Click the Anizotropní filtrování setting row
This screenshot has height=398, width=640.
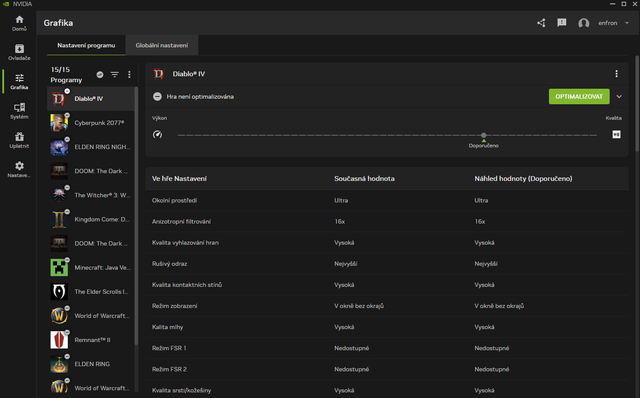coord(387,222)
